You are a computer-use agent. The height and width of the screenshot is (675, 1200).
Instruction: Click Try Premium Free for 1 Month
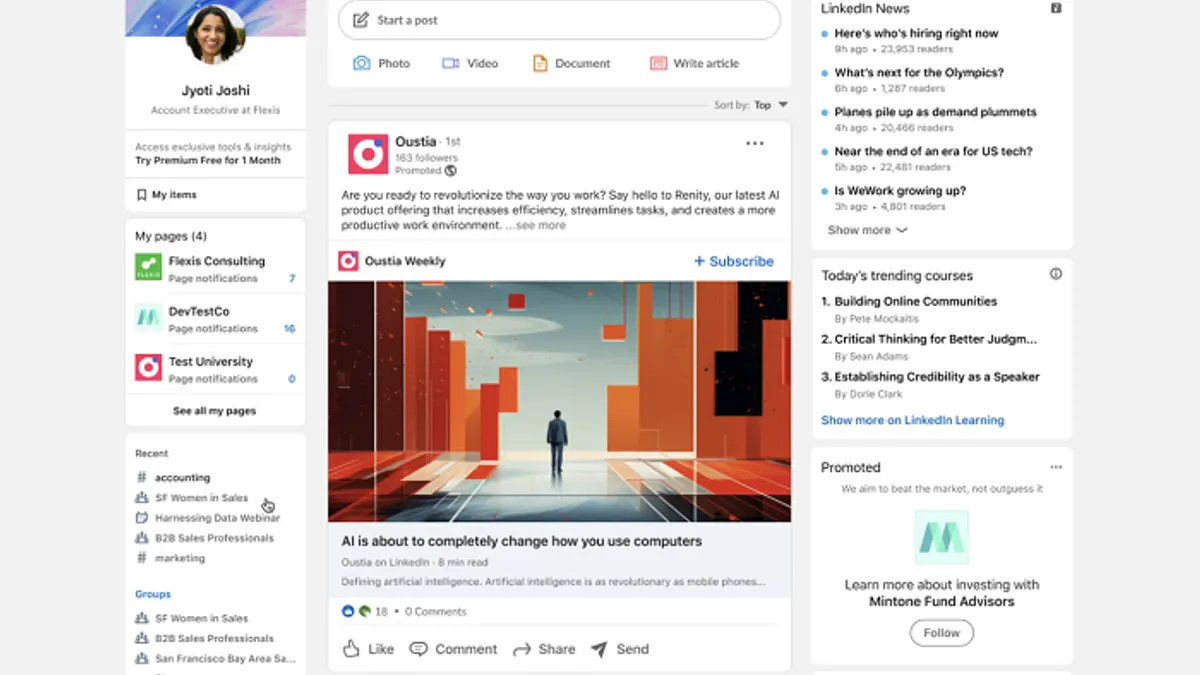point(208,160)
